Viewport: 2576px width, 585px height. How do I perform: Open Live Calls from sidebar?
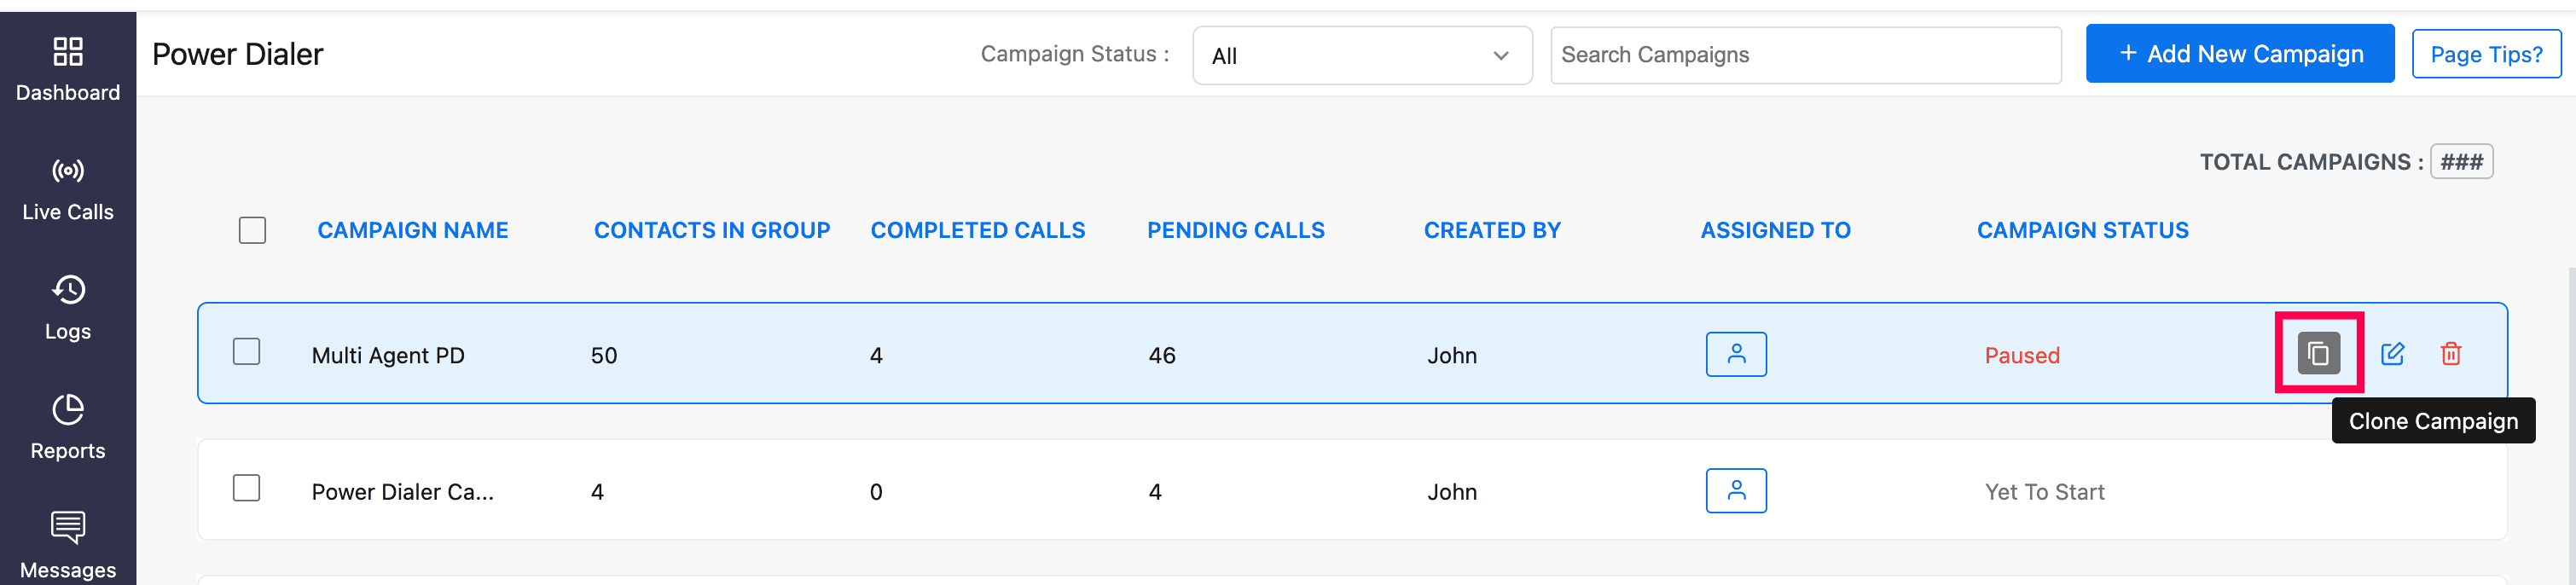point(68,189)
